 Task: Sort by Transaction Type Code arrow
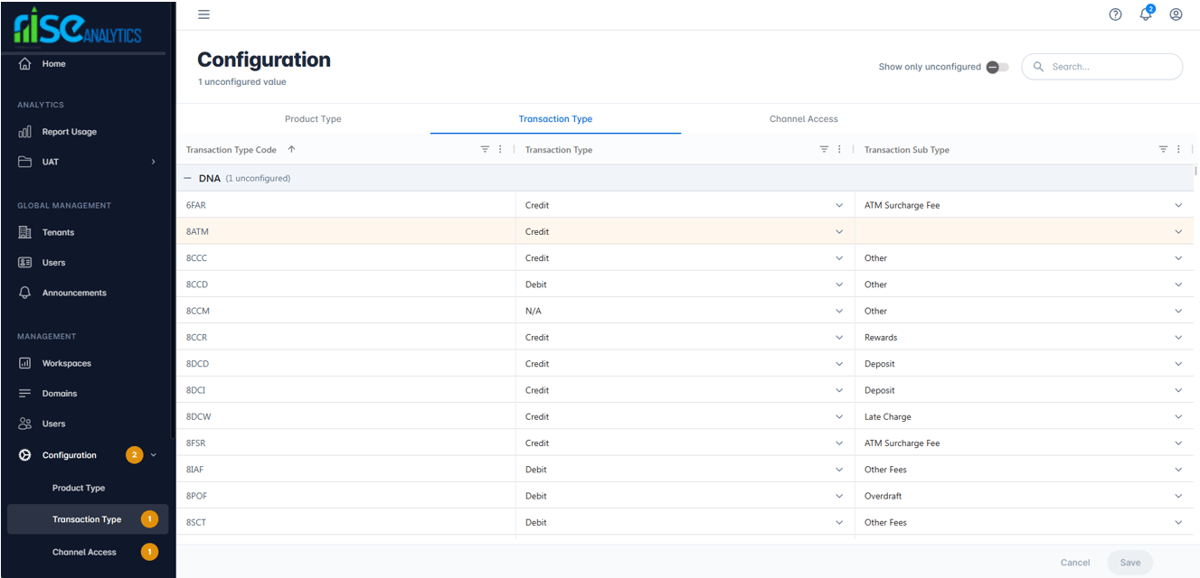(x=292, y=149)
